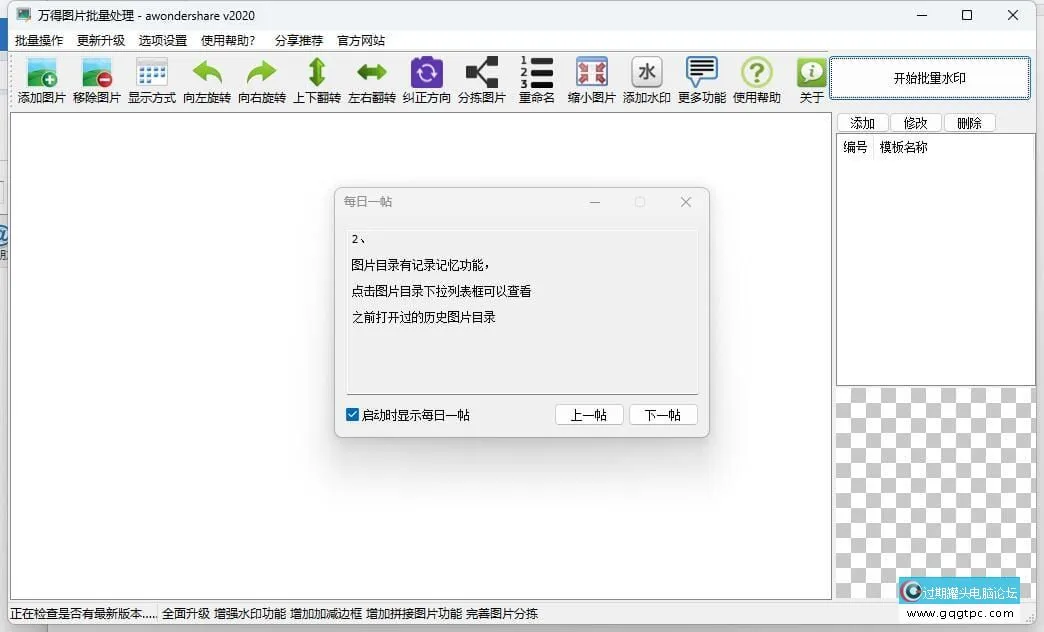Image resolution: width=1044 pixels, height=632 pixels.
Task: Open the 分拣图片 (Sort Images) tool
Action: click(482, 80)
